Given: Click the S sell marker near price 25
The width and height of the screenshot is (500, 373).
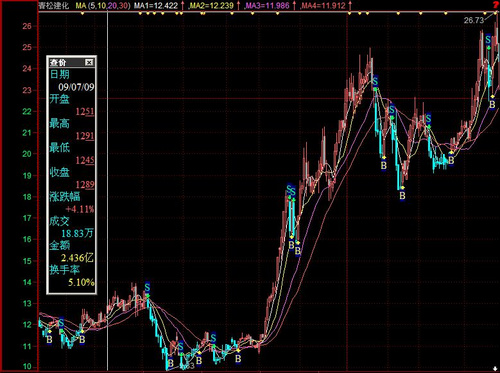Looking at the screenshot, I should click(488, 40).
